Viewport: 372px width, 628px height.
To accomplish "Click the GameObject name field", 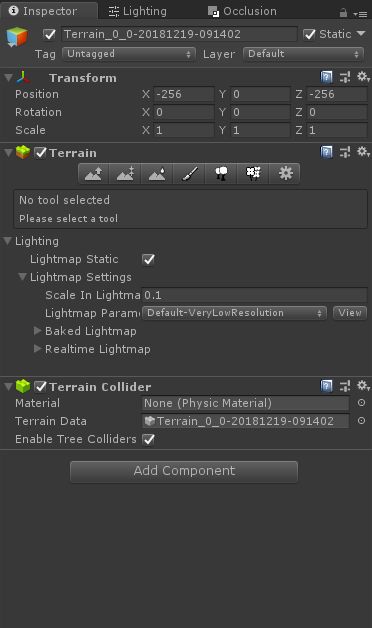I will (x=179, y=34).
